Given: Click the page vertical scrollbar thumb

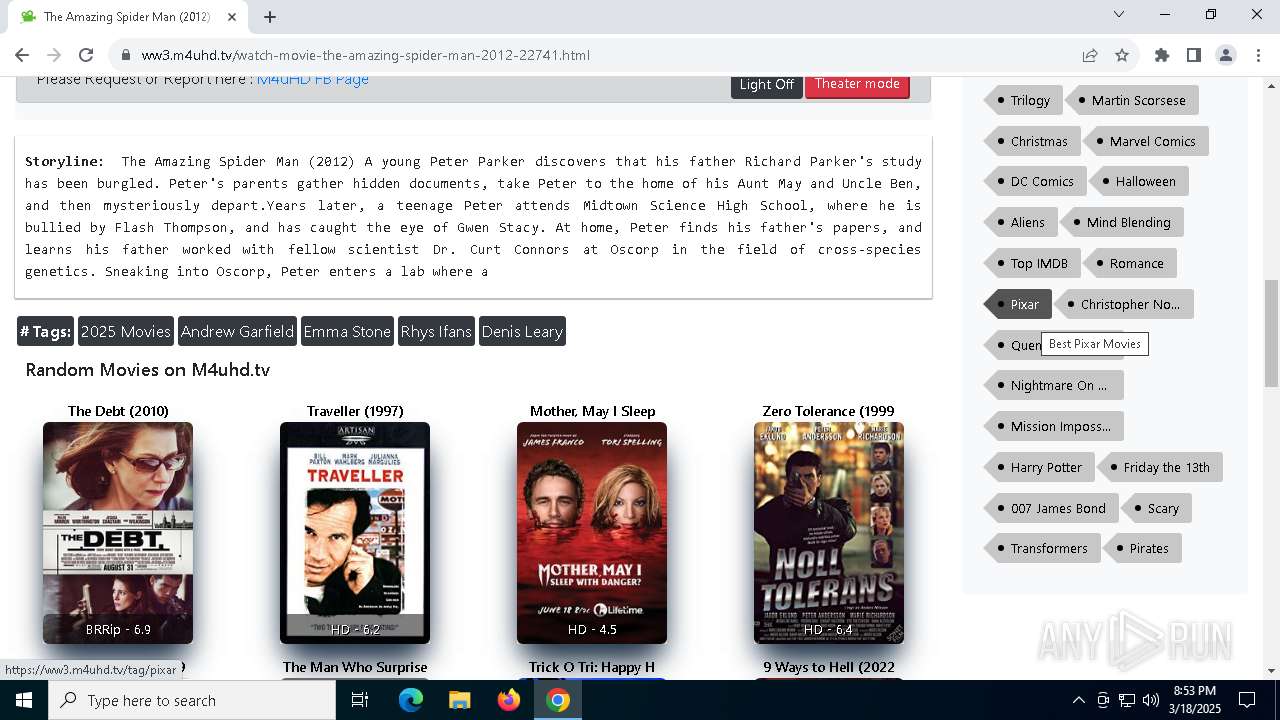Looking at the screenshot, I should coord(1272,333).
